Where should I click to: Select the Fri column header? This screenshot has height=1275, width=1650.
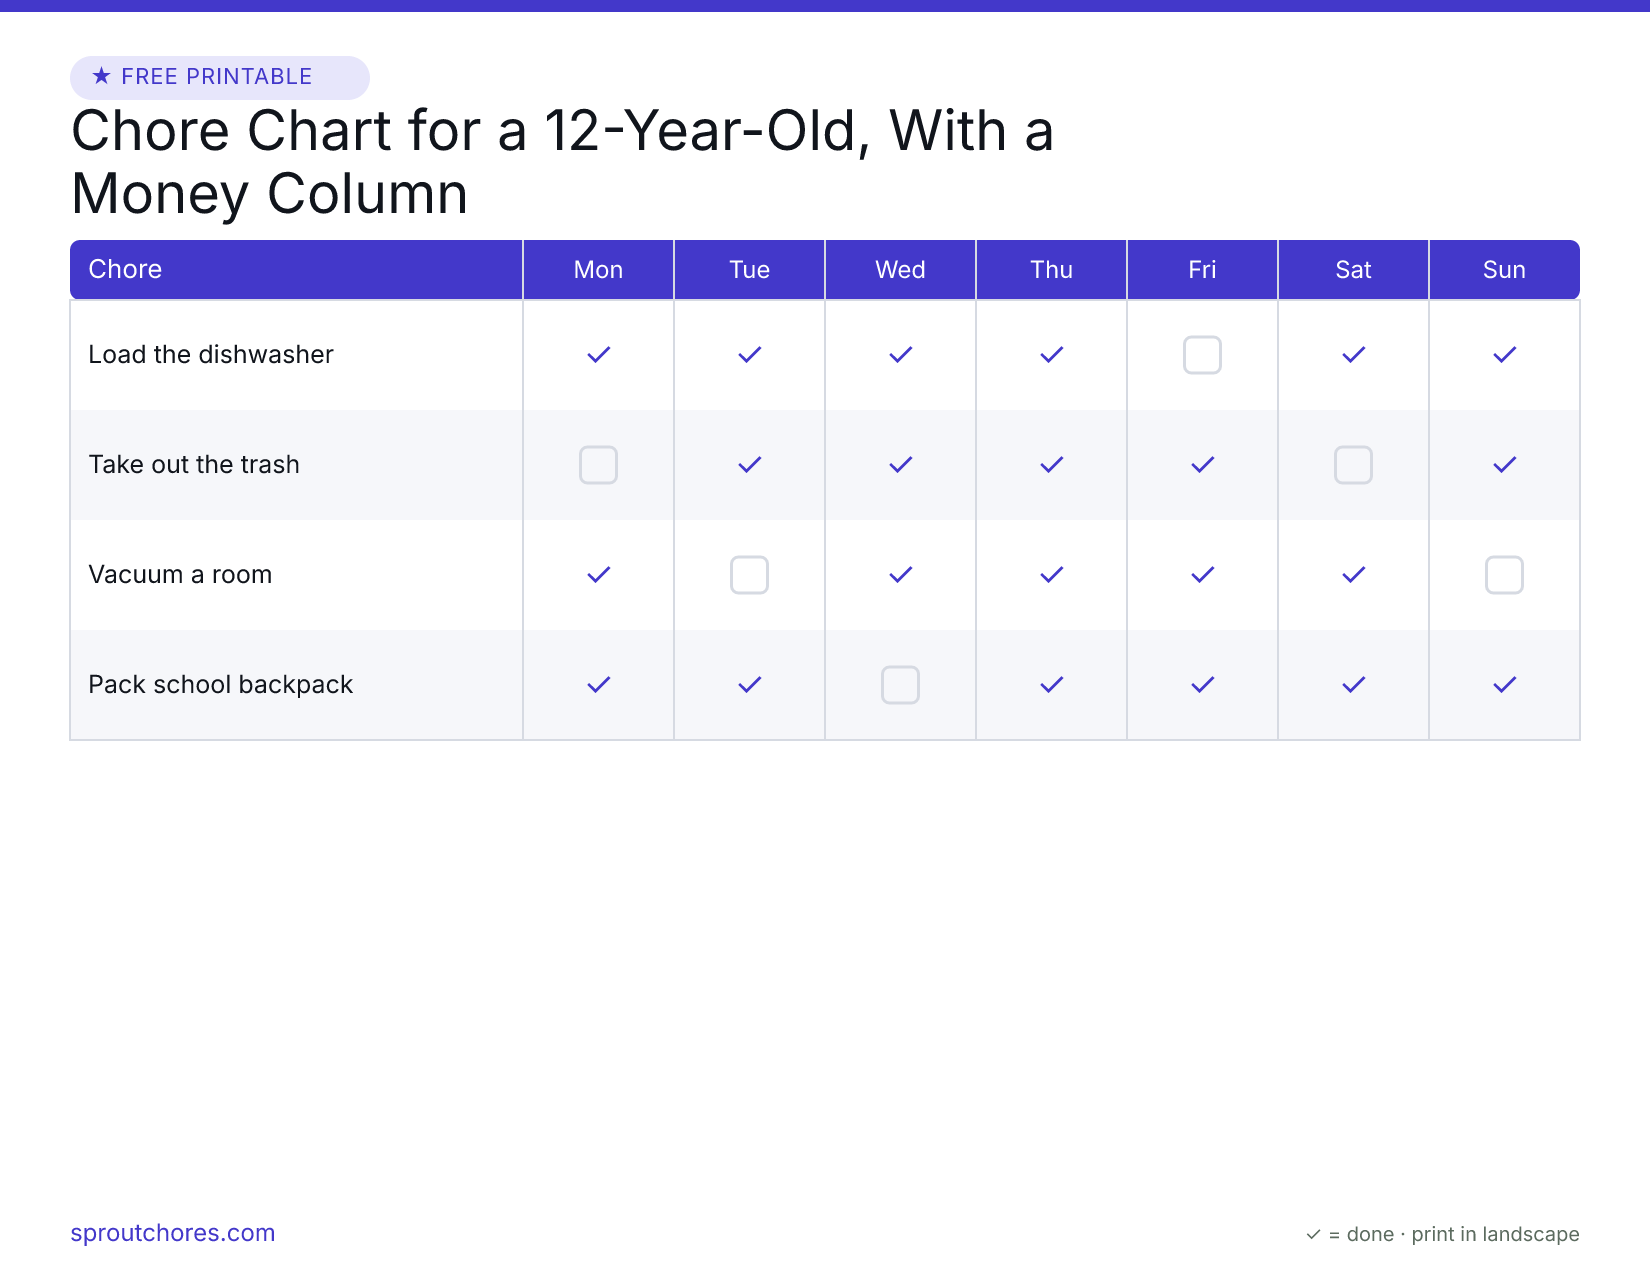[x=1202, y=269]
